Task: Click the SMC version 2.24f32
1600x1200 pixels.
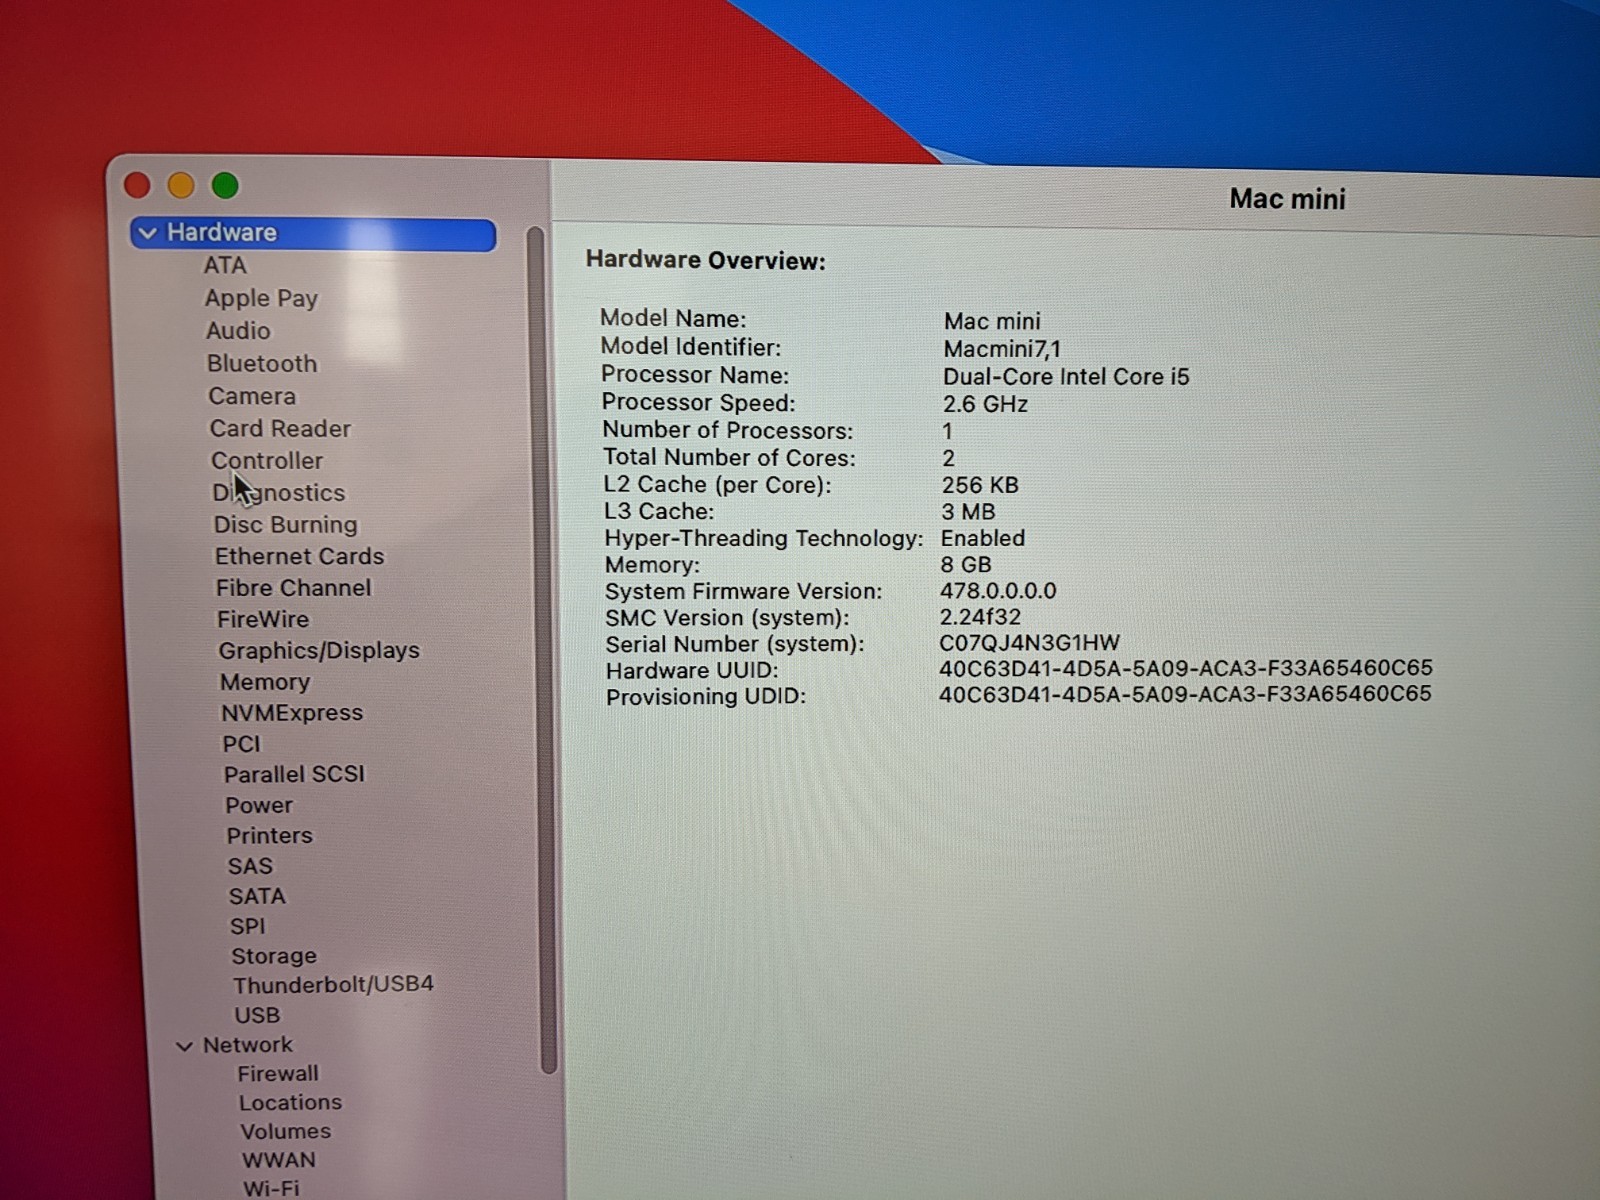Action: coord(980,617)
